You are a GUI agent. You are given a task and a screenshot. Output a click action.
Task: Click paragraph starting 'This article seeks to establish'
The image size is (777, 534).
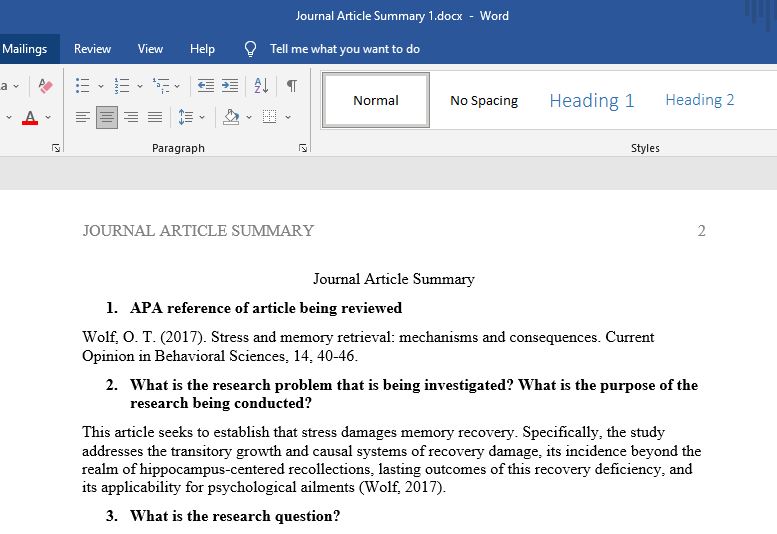[391, 460]
